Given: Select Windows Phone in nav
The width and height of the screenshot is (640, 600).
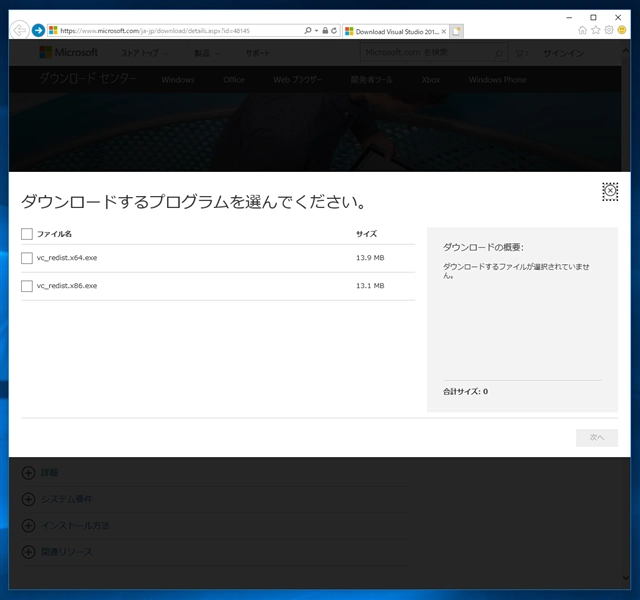Looking at the screenshot, I should point(498,80).
